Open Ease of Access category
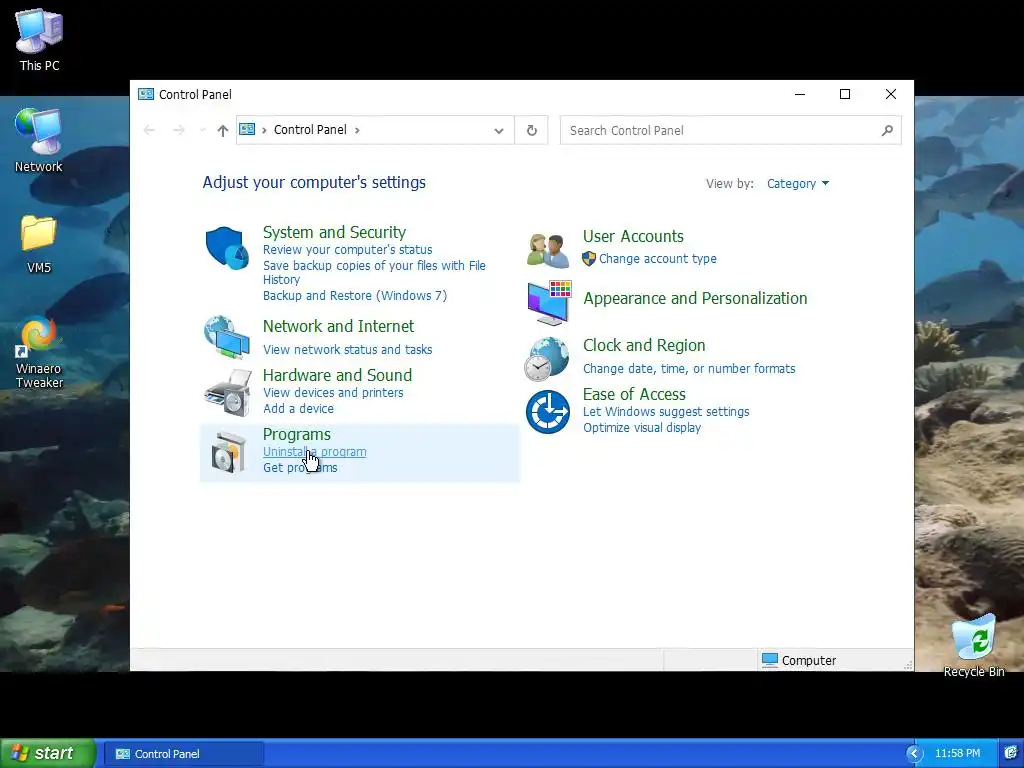The image size is (1024, 768). pyautogui.click(x=634, y=394)
